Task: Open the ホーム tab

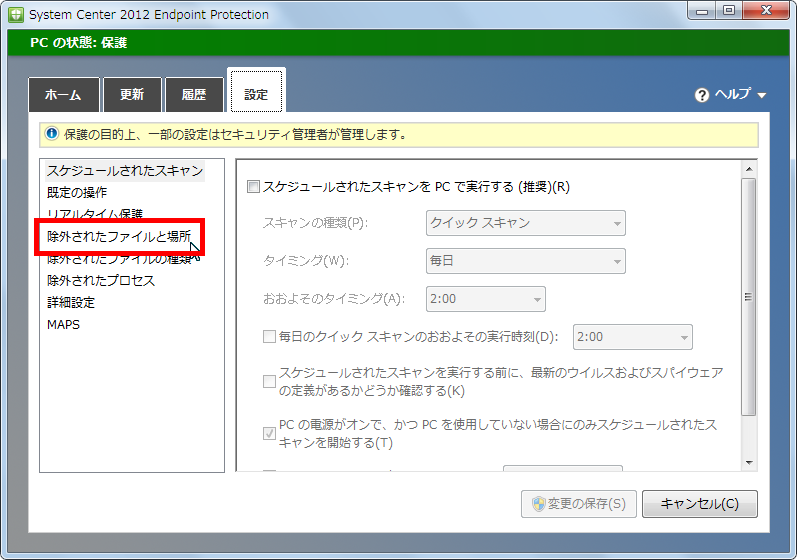Action: 64,95
